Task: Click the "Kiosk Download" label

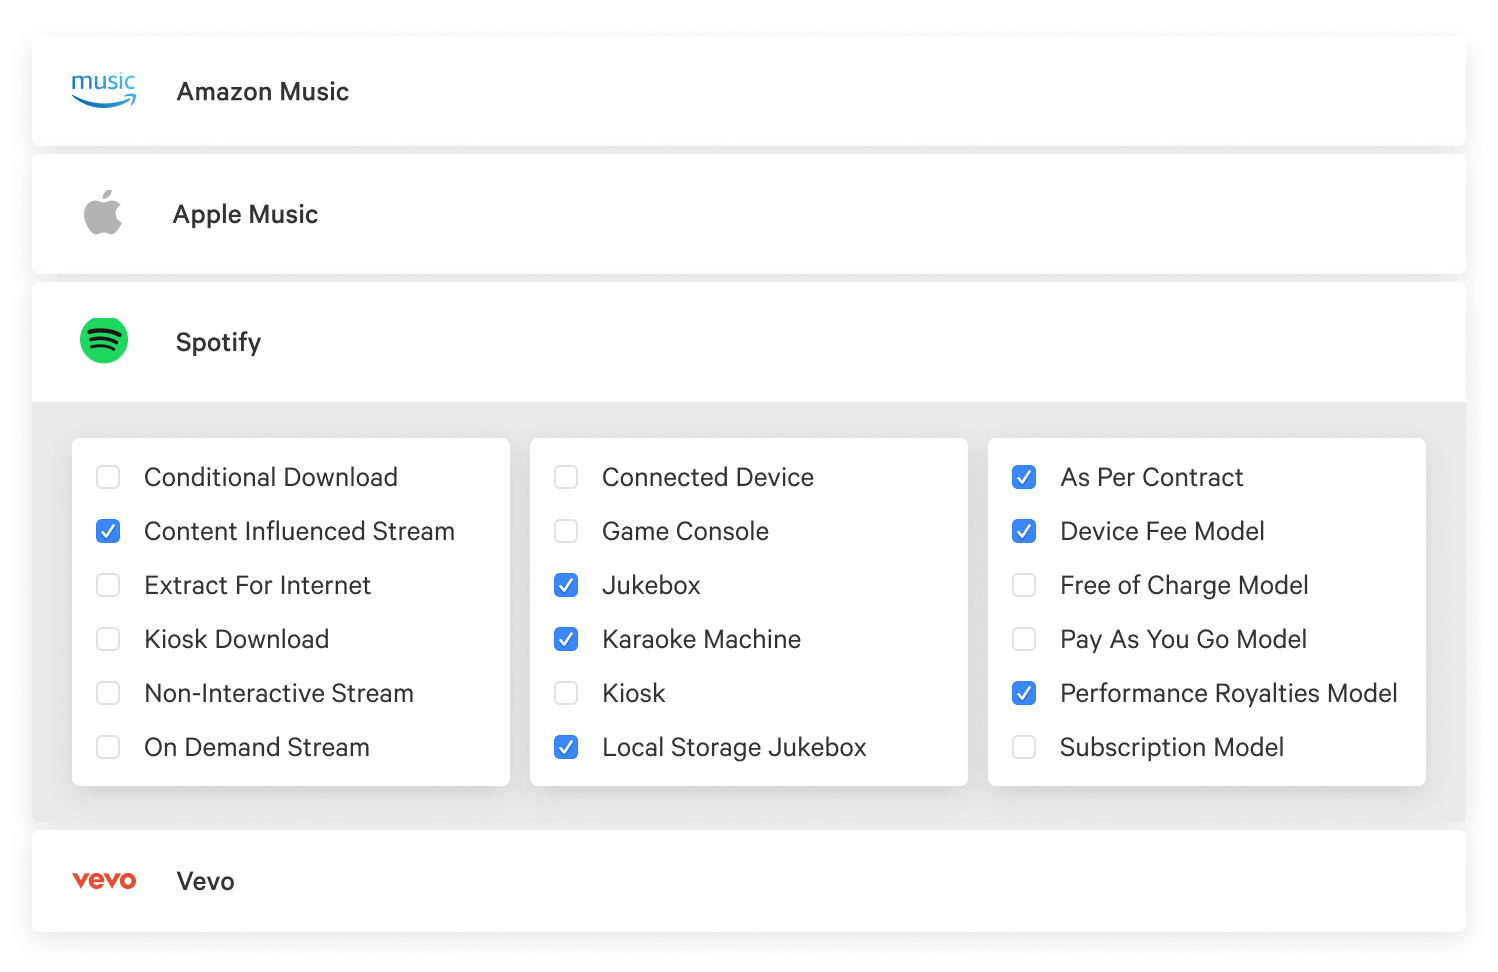Action: 237,639
